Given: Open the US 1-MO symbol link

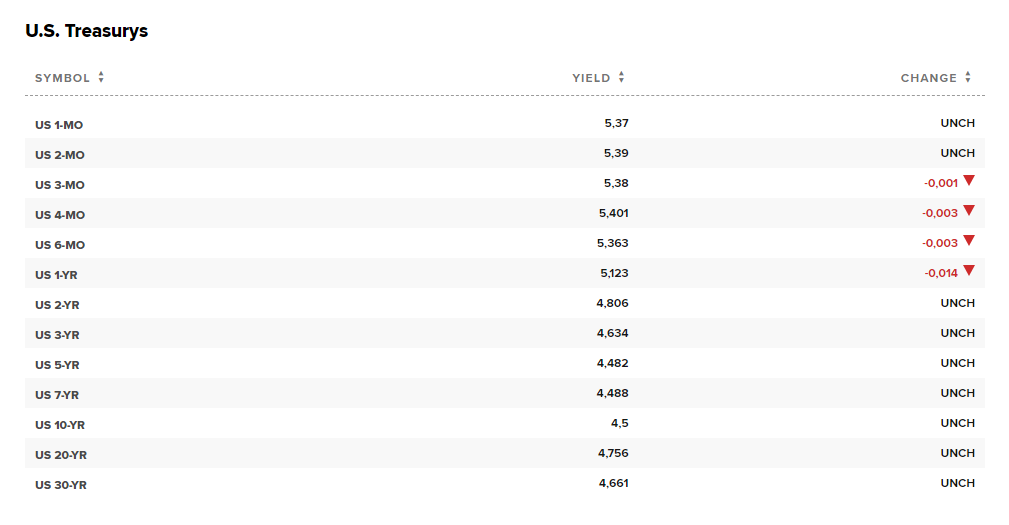Looking at the screenshot, I should (x=59, y=125).
